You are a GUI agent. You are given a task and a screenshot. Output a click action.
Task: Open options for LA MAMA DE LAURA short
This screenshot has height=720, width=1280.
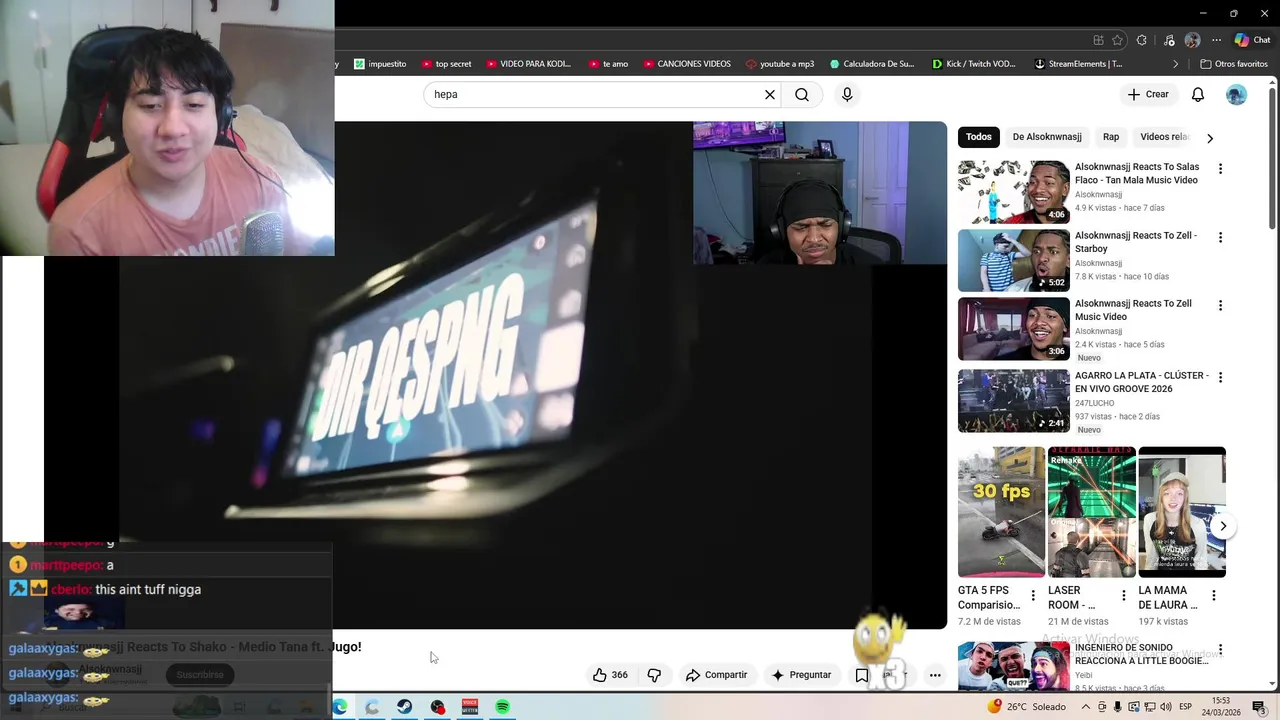[x=1213, y=595]
